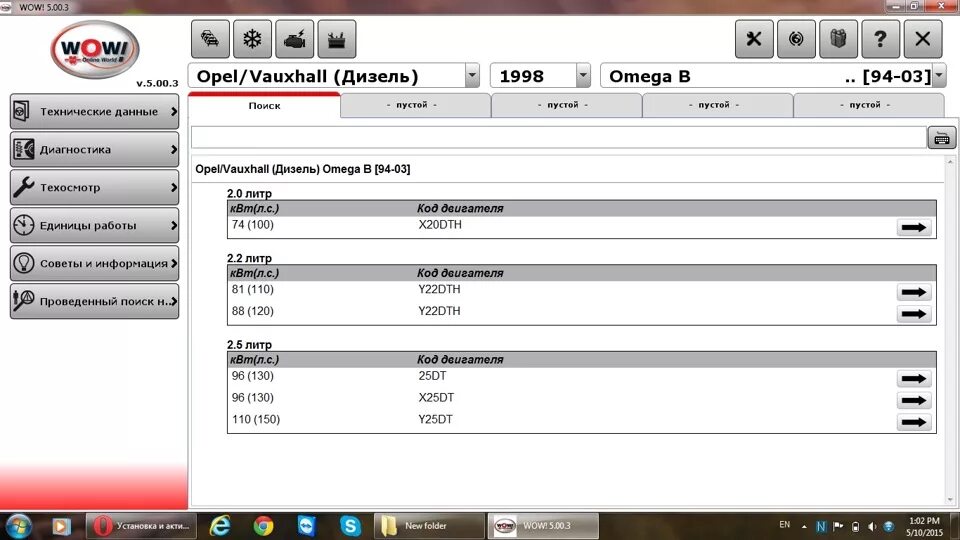Open Технические данные menu
The width and height of the screenshot is (960, 540).
tap(95, 111)
